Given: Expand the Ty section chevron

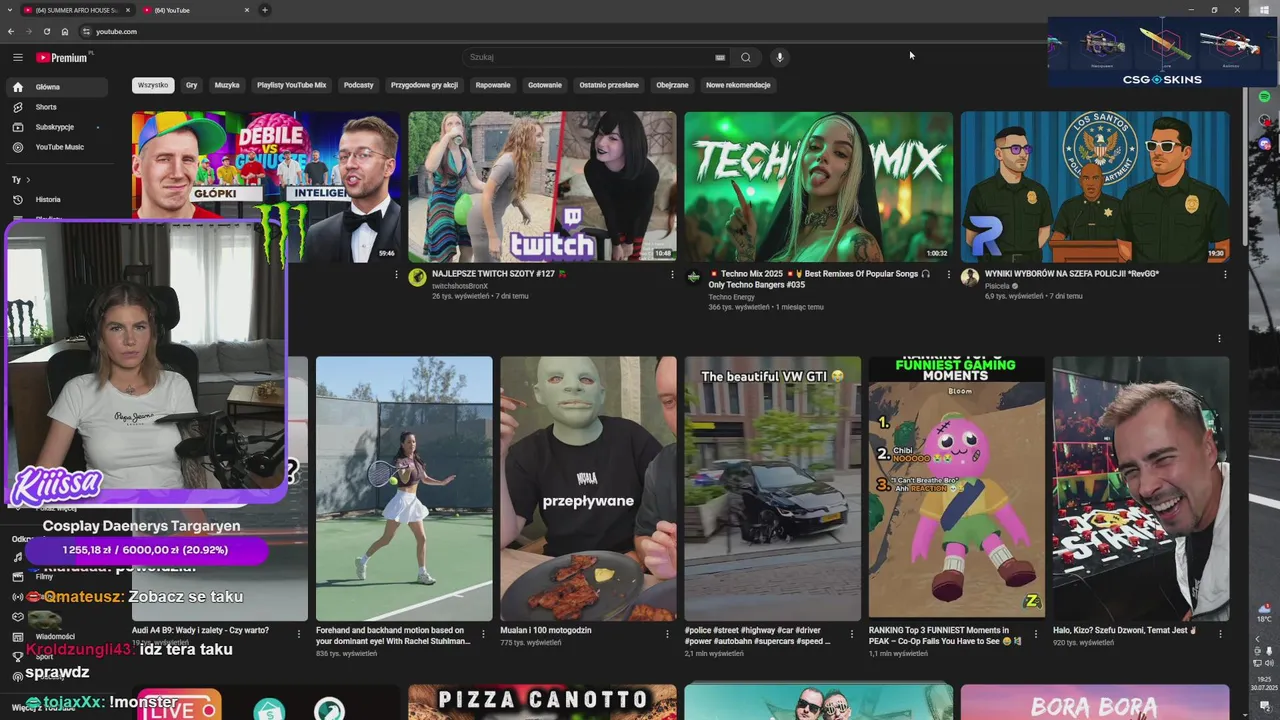Looking at the screenshot, I should [27, 180].
